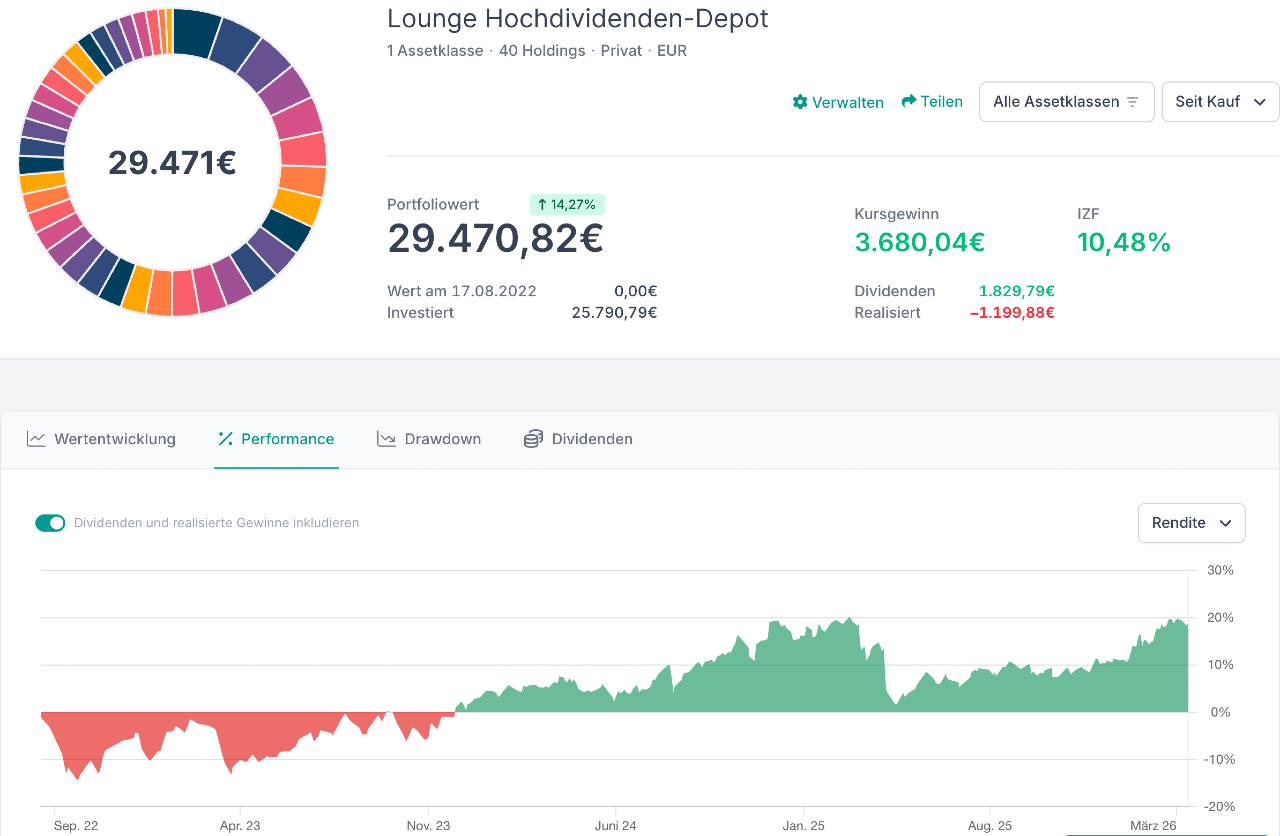Open the Alle Assetklassen dropdown
Image resolution: width=1280 pixels, height=836 pixels.
pos(1066,102)
